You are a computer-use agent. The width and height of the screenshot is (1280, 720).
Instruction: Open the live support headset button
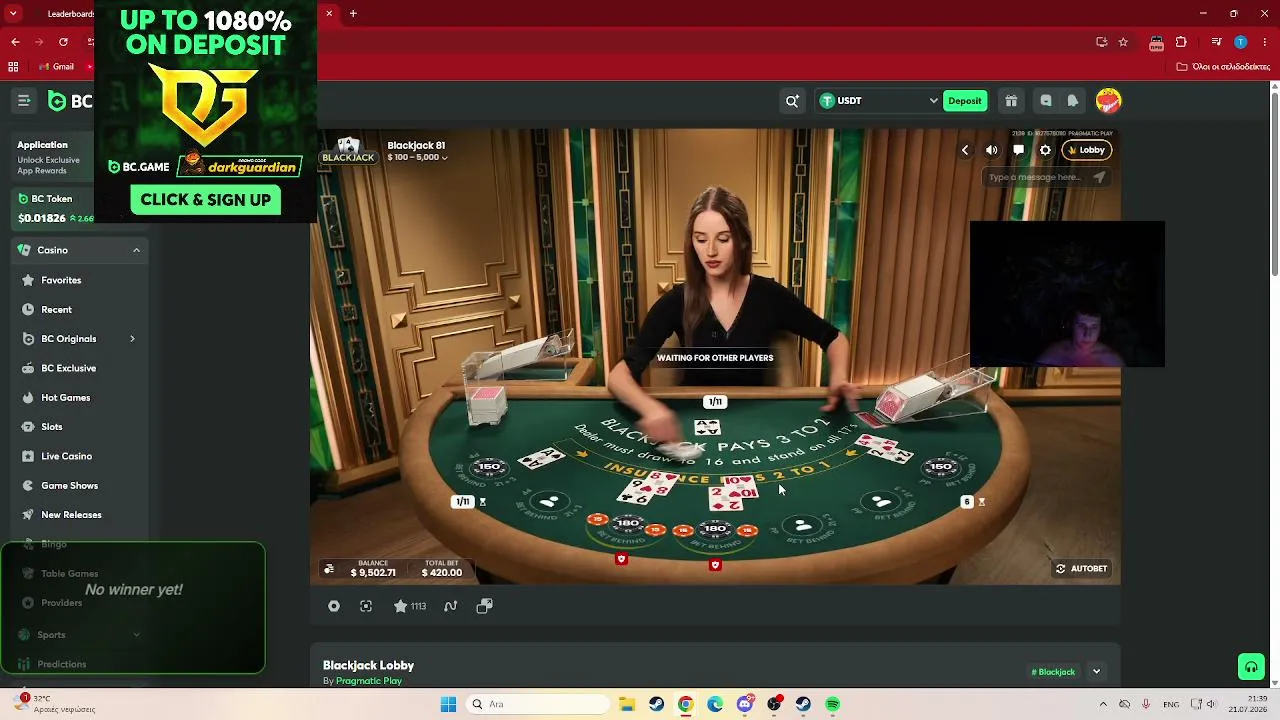click(x=1250, y=666)
